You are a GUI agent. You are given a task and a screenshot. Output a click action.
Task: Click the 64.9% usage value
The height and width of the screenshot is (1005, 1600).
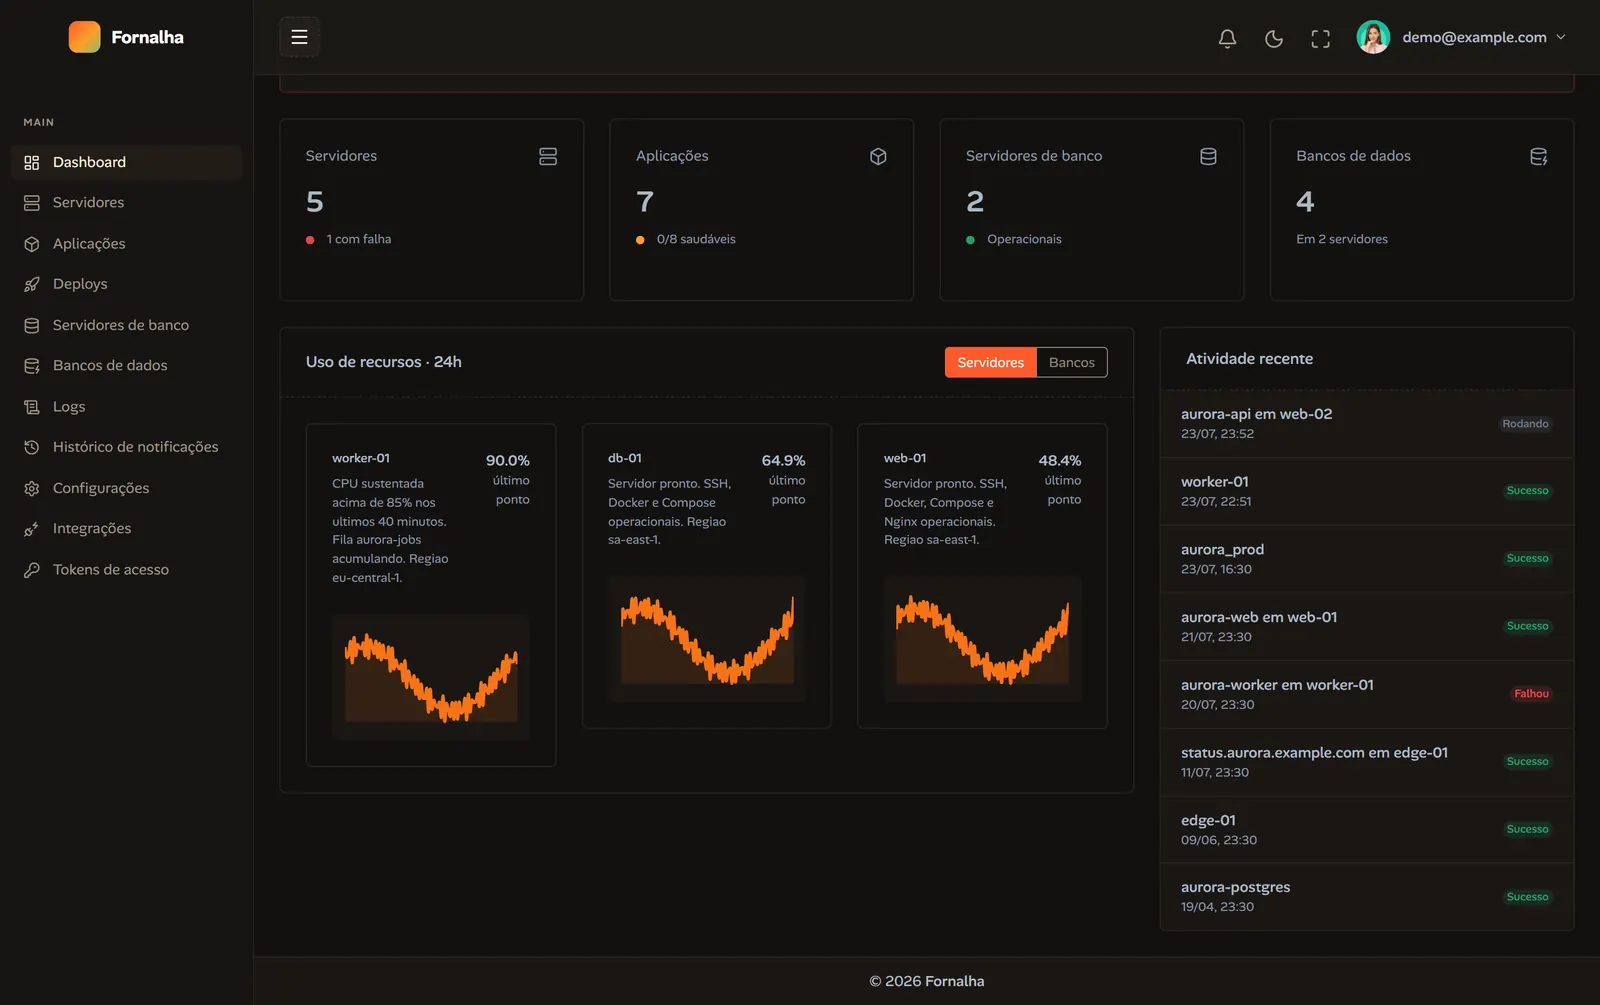pos(784,461)
